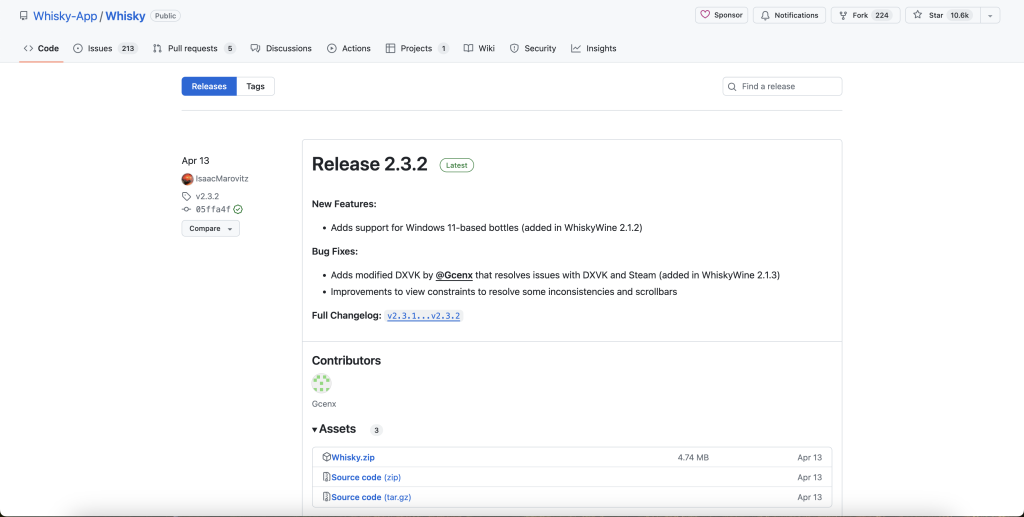Open the star list dropdown arrow
This screenshot has width=1024, height=517.
[990, 15]
